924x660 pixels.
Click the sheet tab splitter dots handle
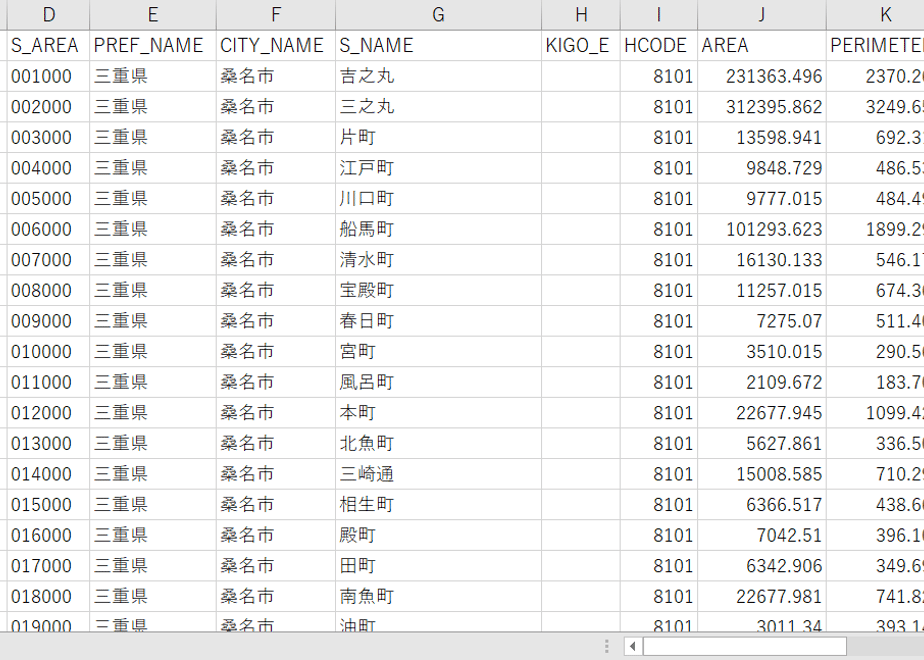pyautogui.click(x=606, y=646)
